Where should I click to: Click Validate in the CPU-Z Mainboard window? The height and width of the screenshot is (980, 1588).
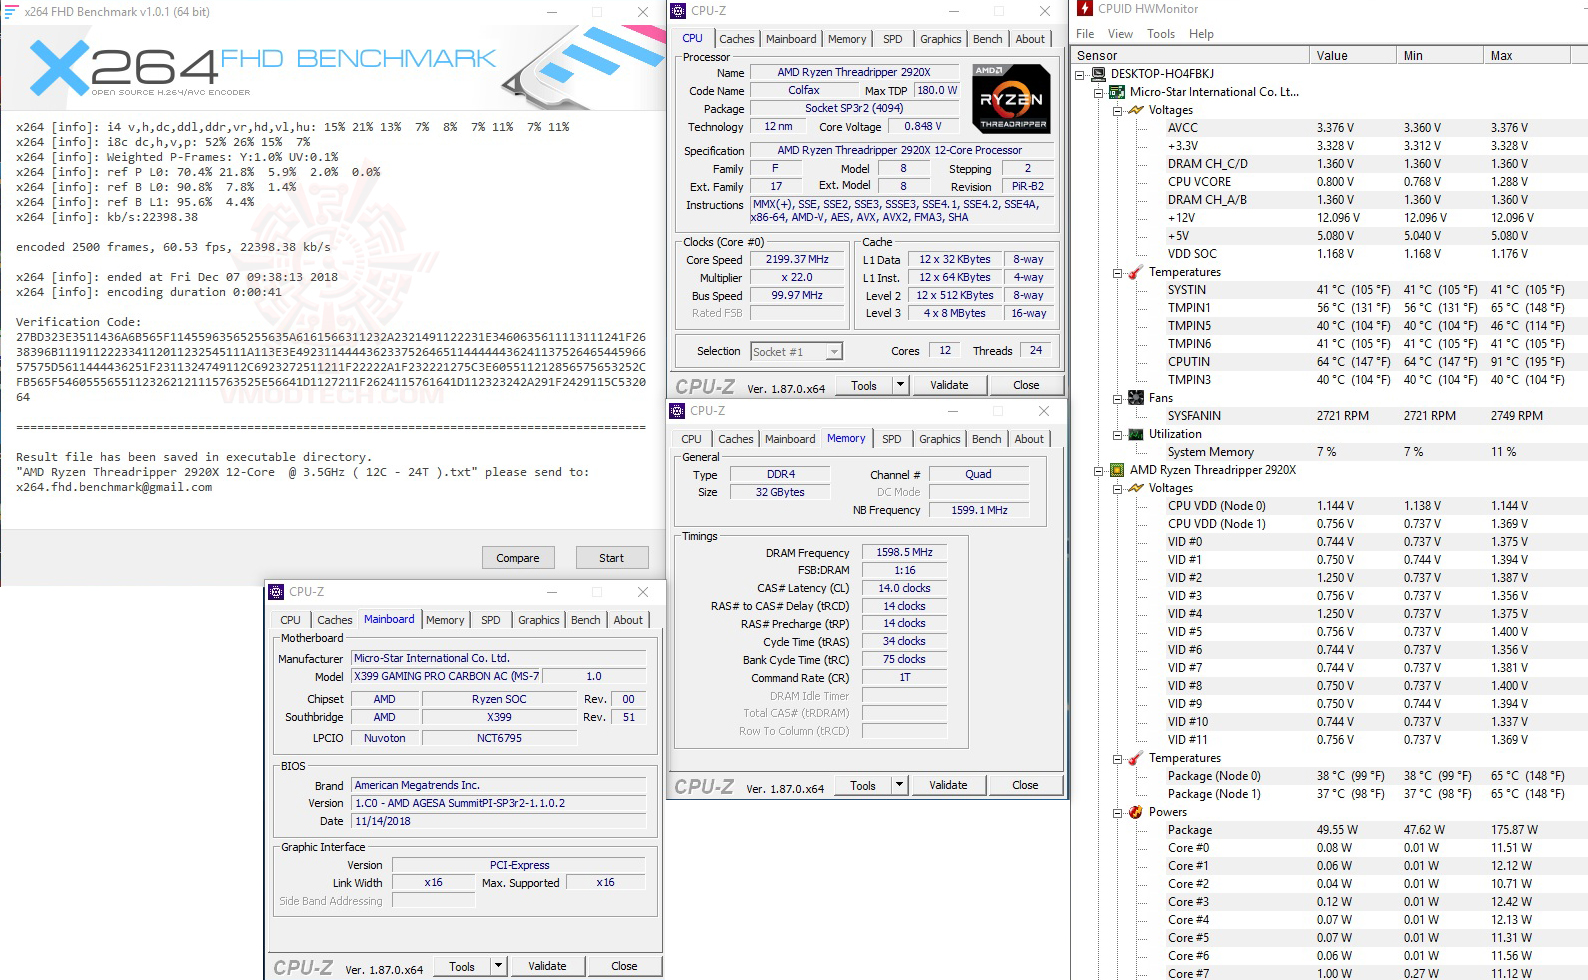click(x=547, y=966)
